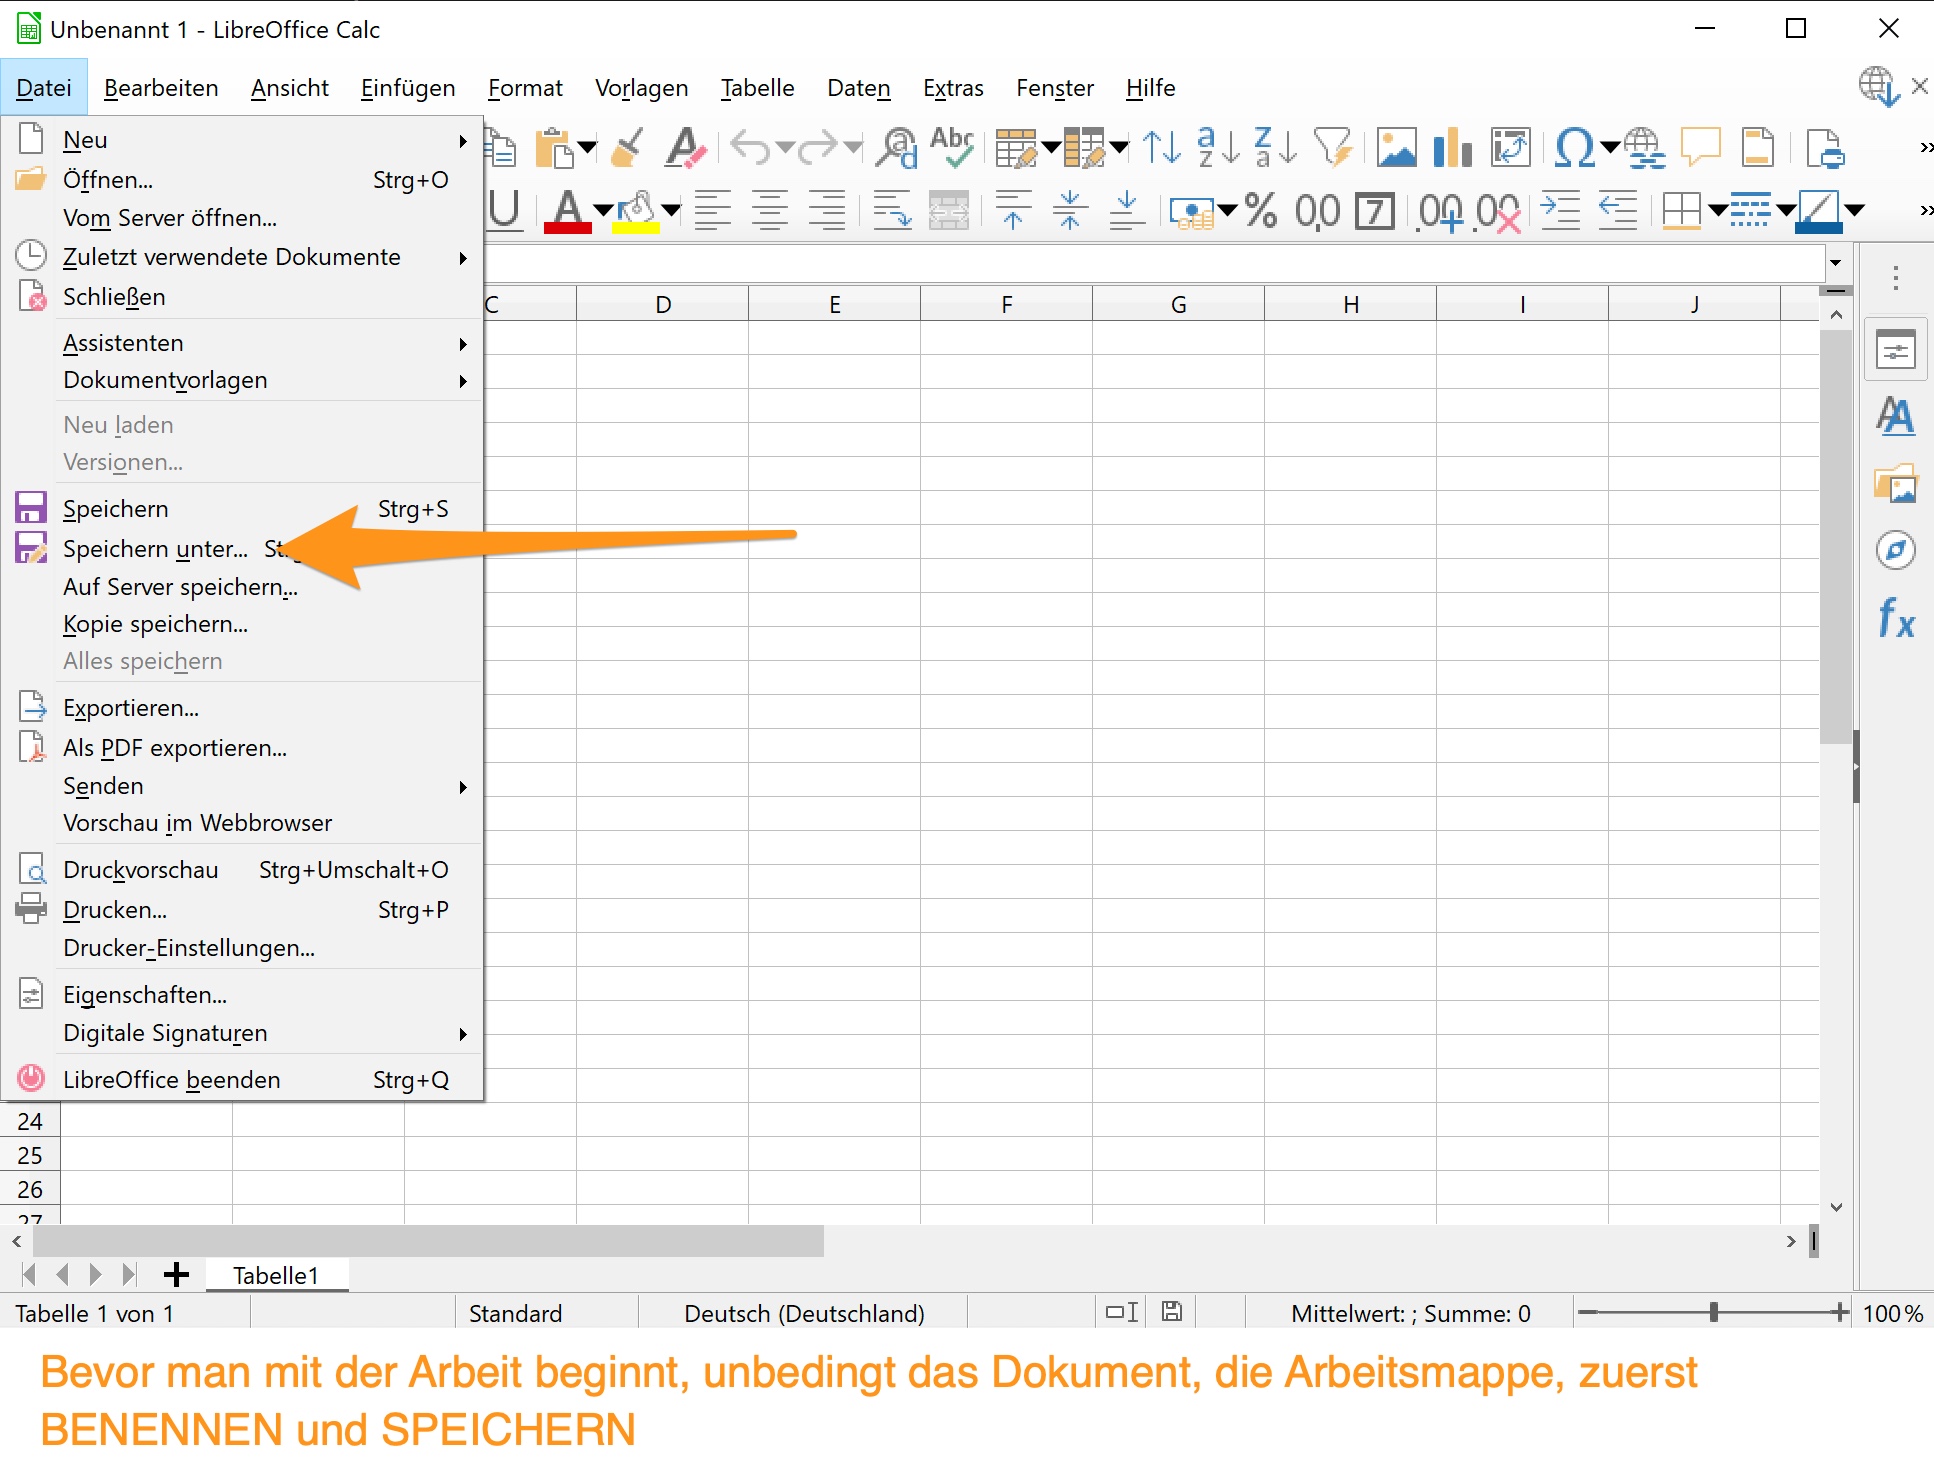Insert a chart using the chart icon
Screen dimensions: 1934x1468
point(1451,148)
